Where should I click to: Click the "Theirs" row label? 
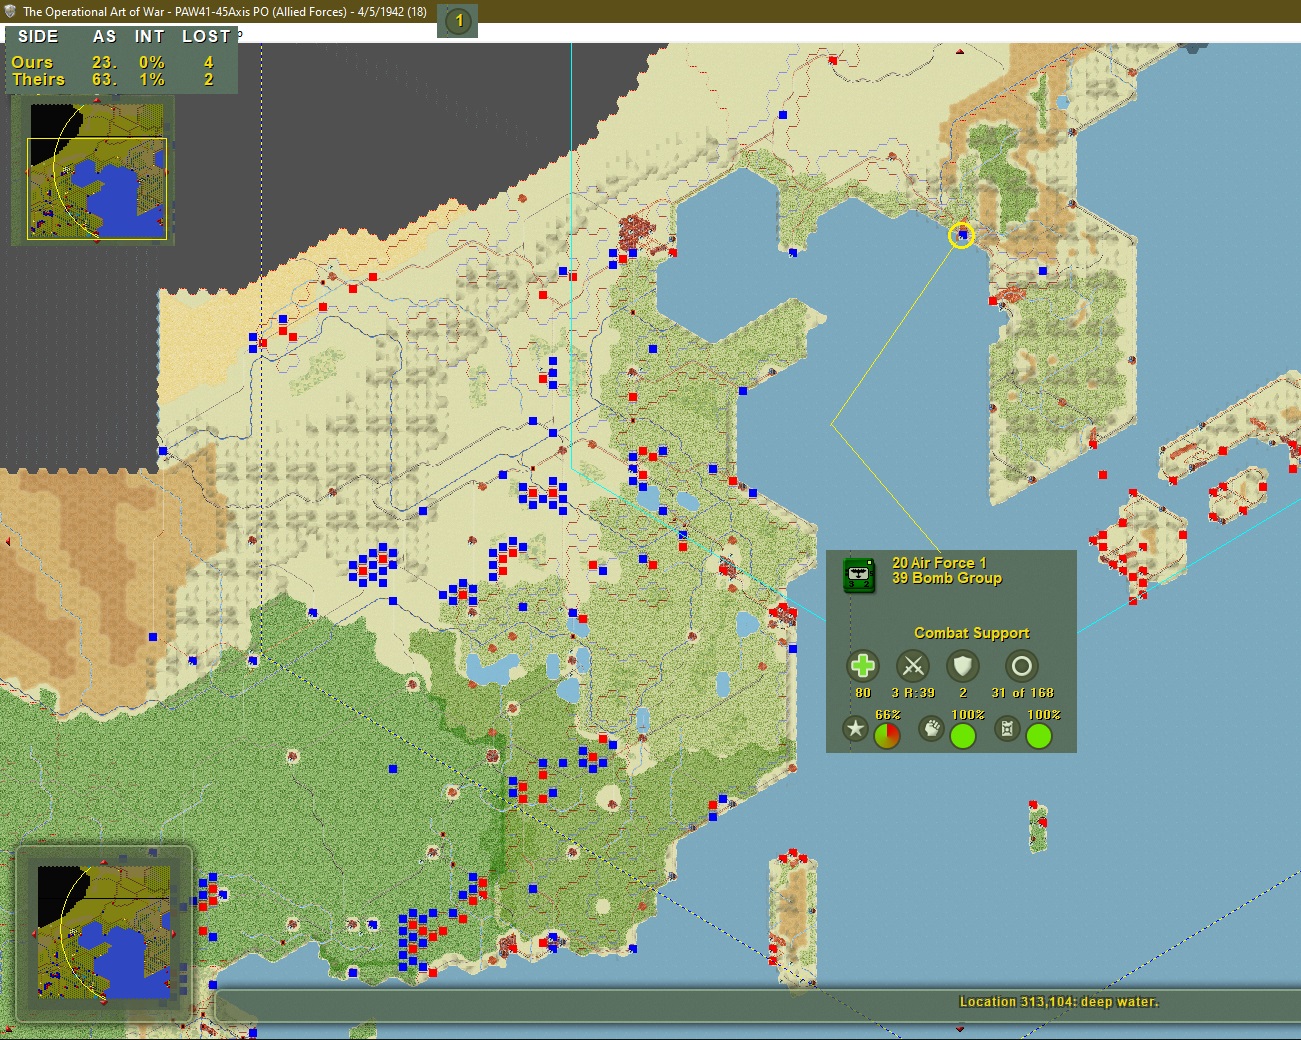(x=38, y=79)
